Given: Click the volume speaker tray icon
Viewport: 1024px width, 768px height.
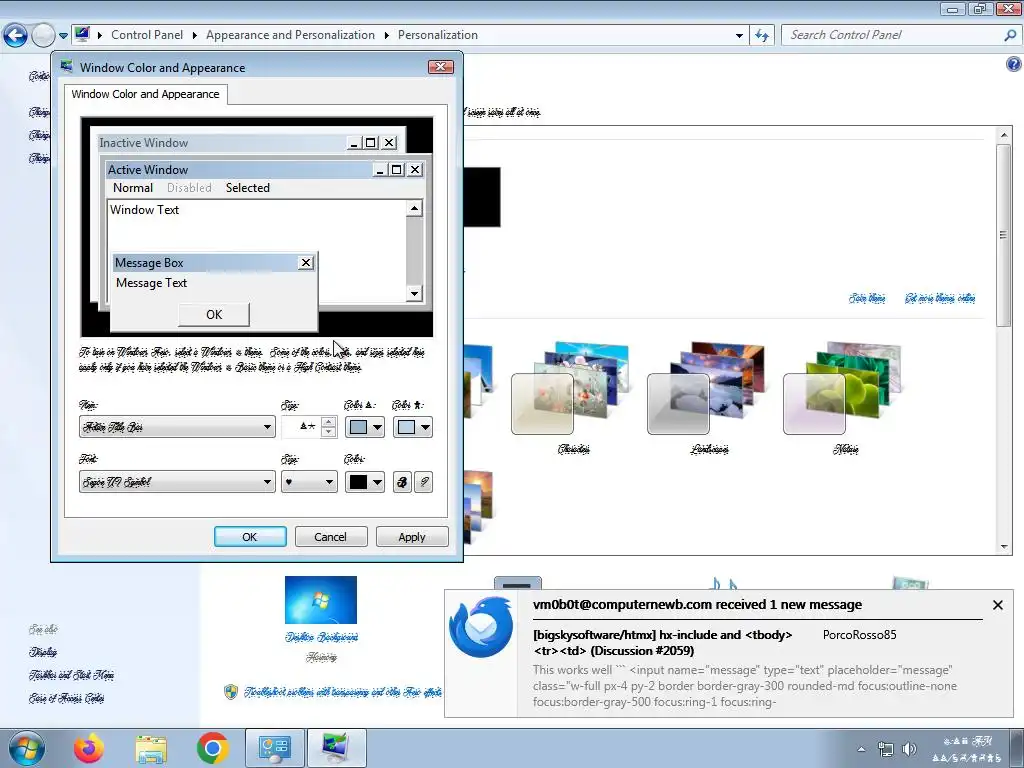Looking at the screenshot, I should (x=909, y=749).
